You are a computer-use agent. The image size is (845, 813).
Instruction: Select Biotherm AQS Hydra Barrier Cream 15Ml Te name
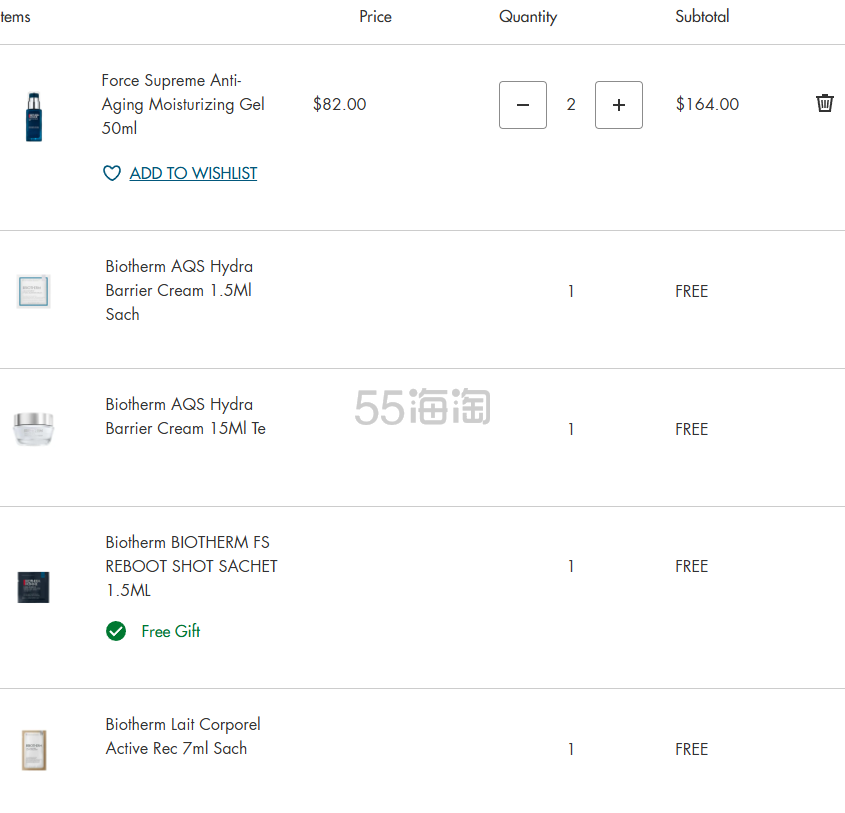(x=185, y=416)
